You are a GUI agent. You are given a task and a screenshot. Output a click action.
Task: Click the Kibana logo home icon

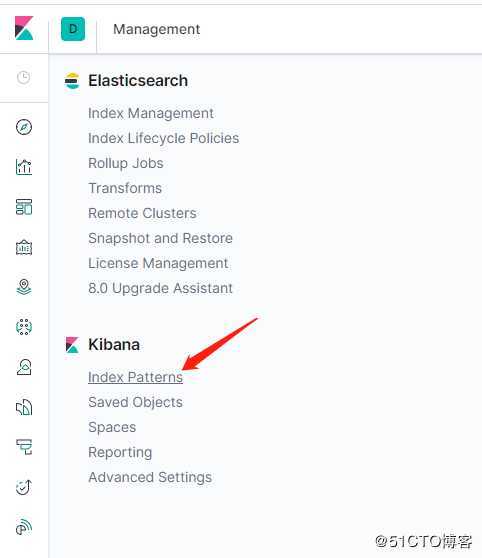(24, 28)
